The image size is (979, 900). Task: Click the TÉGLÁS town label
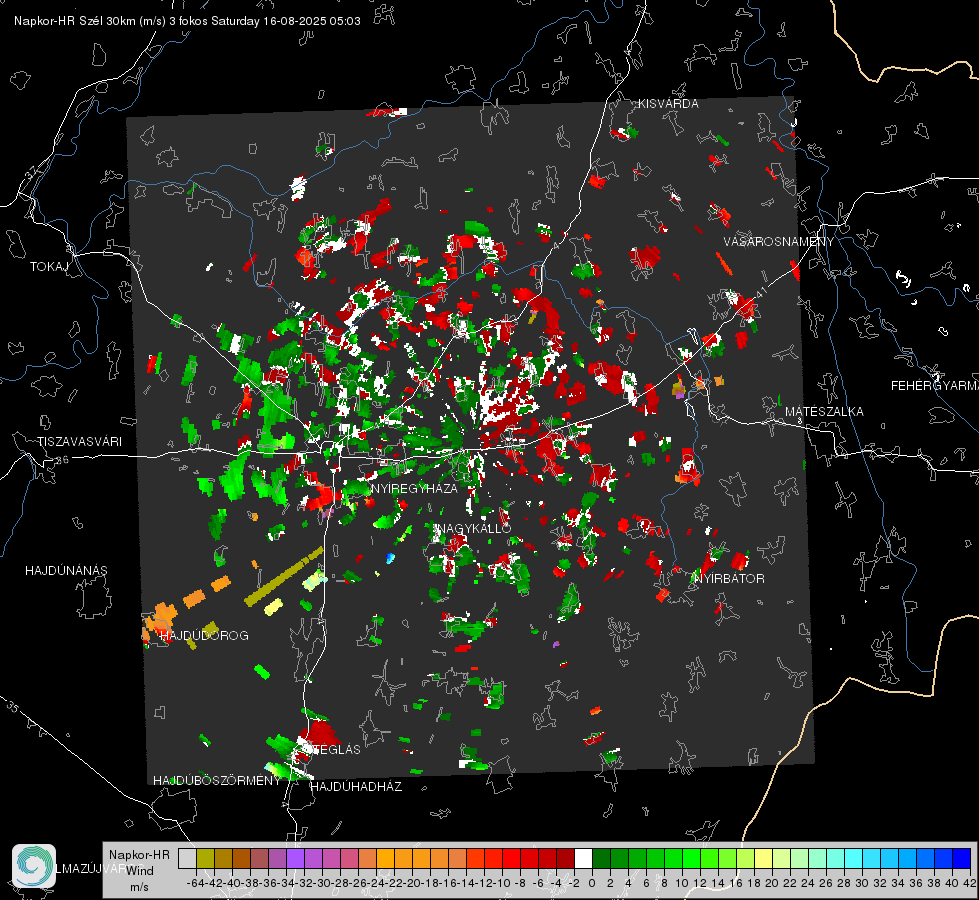coord(336,749)
